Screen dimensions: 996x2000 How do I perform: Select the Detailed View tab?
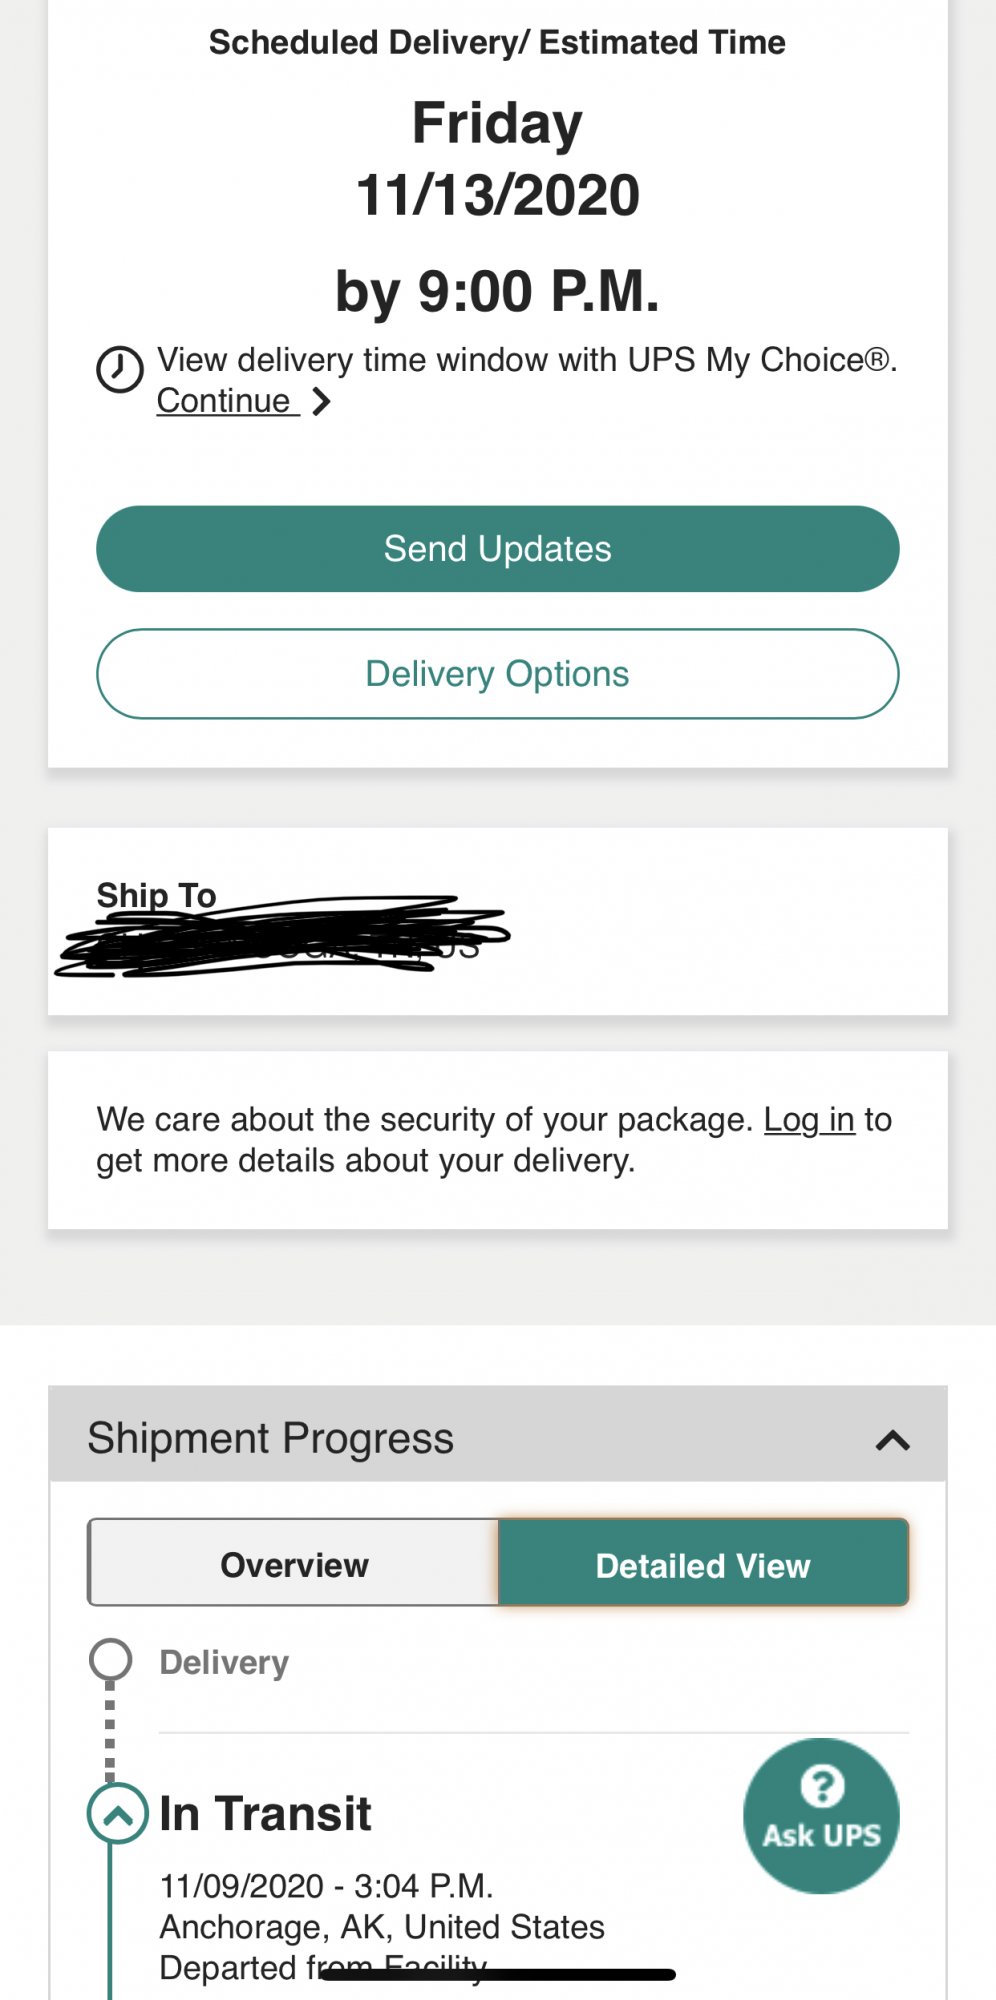[x=703, y=1565]
